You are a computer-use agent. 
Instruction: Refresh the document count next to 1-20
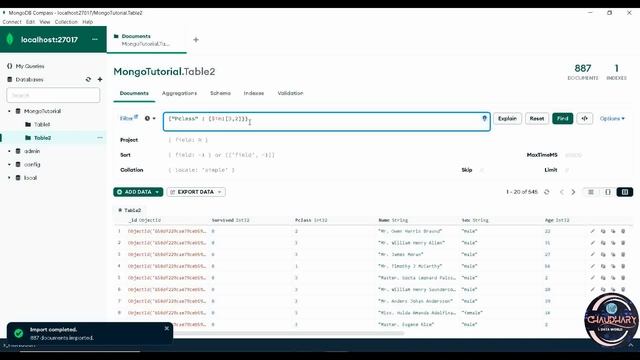coord(547,192)
